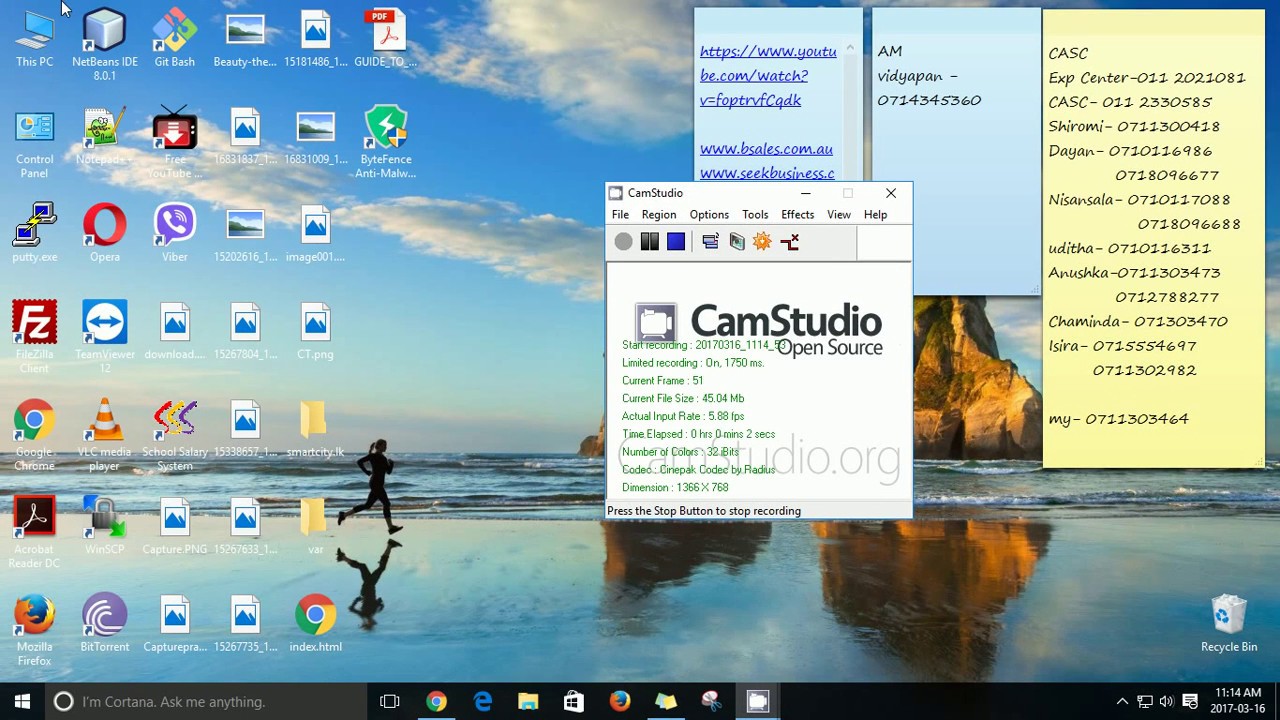
Task: Select FileZilla Client shortcut
Action: [34, 338]
